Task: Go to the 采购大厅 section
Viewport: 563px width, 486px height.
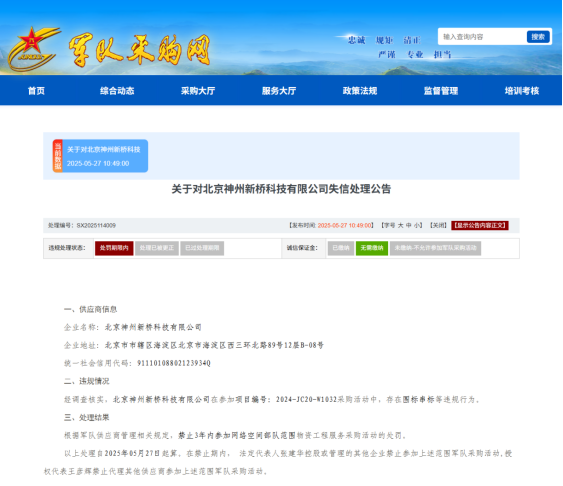Action: point(198,91)
